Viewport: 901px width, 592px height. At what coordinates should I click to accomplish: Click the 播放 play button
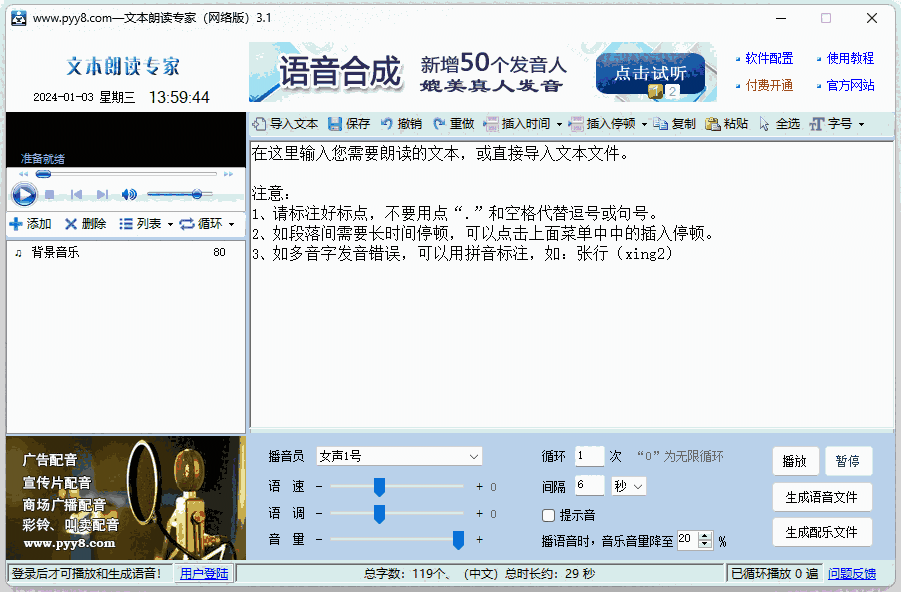tap(795, 461)
